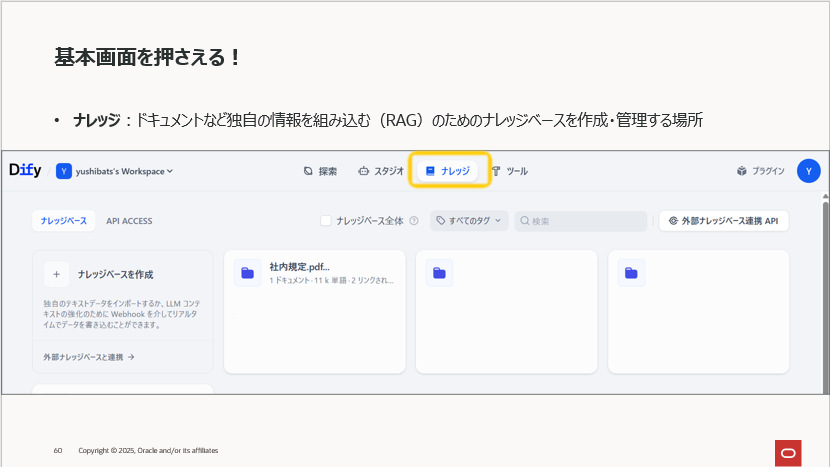Click the スタジオ robot icon
This screenshot has width=830, height=467.
click(364, 171)
